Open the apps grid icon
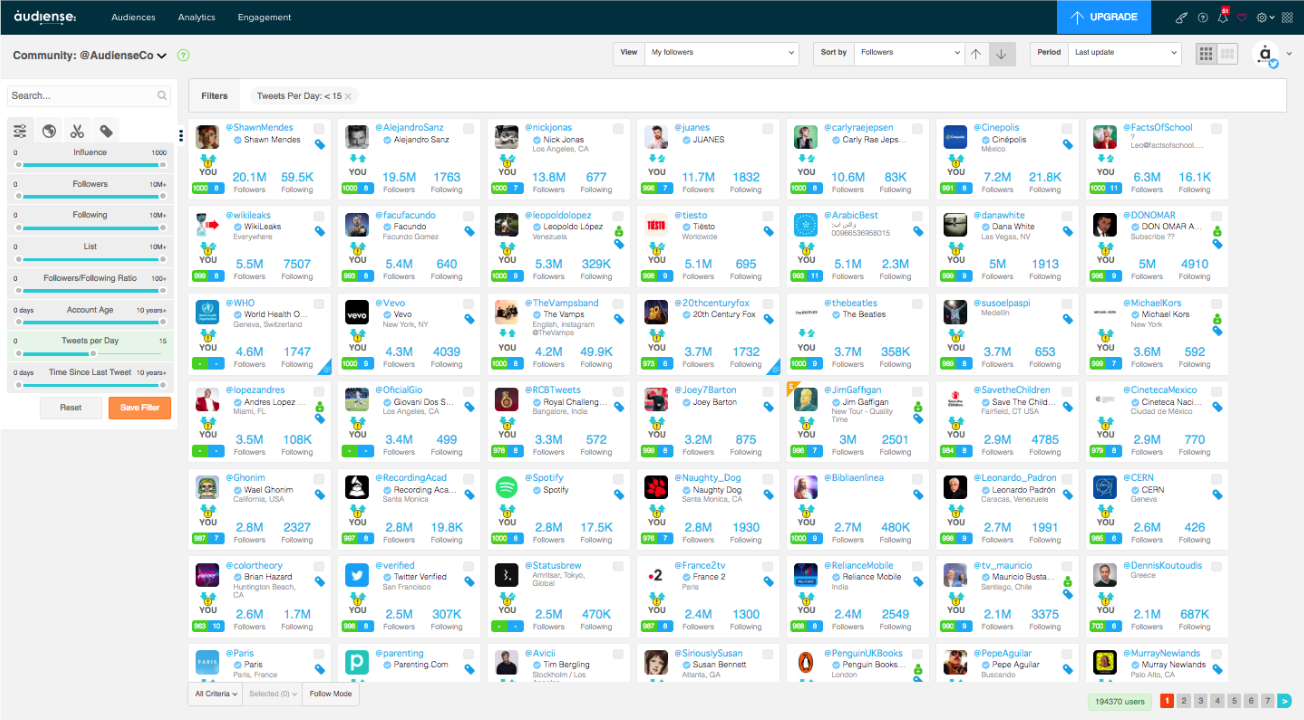The image size is (1304, 720). [1287, 17]
